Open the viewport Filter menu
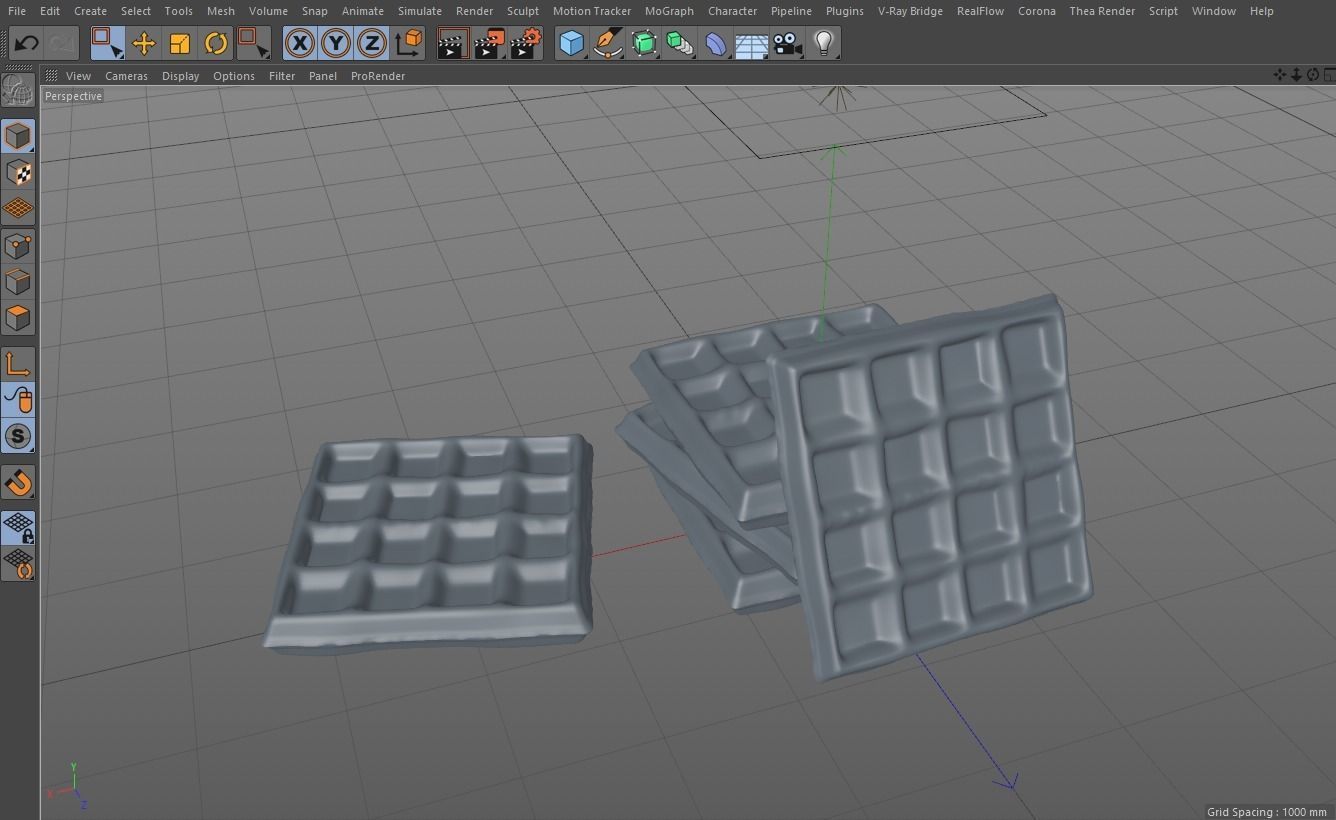 pos(282,76)
